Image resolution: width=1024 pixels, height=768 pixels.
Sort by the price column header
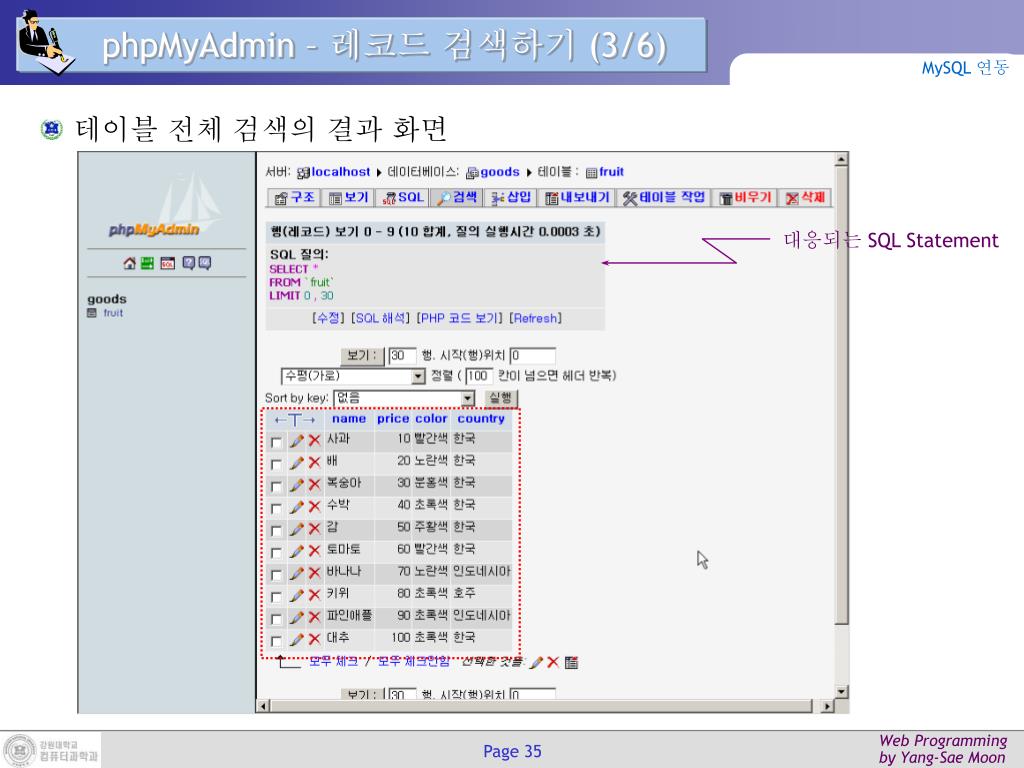393,419
